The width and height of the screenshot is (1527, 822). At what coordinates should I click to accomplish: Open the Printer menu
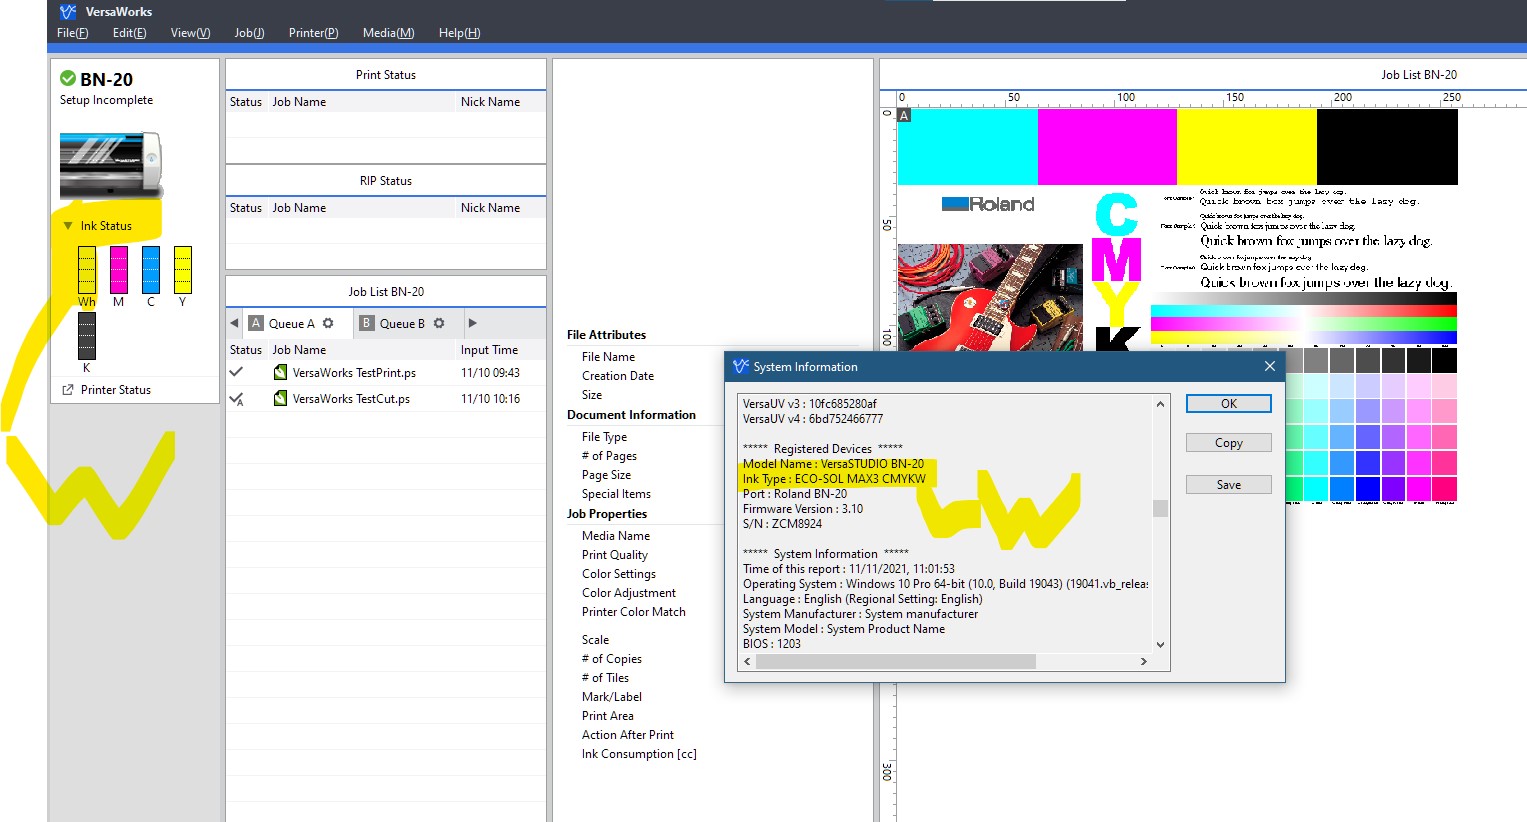point(313,33)
